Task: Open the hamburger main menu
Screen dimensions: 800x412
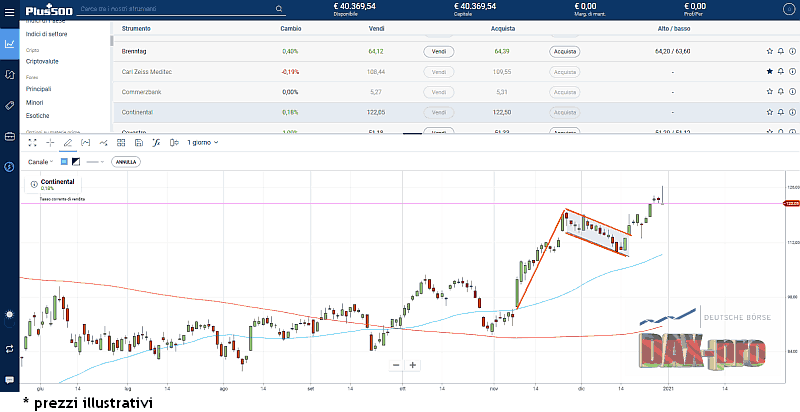Action: point(9,11)
